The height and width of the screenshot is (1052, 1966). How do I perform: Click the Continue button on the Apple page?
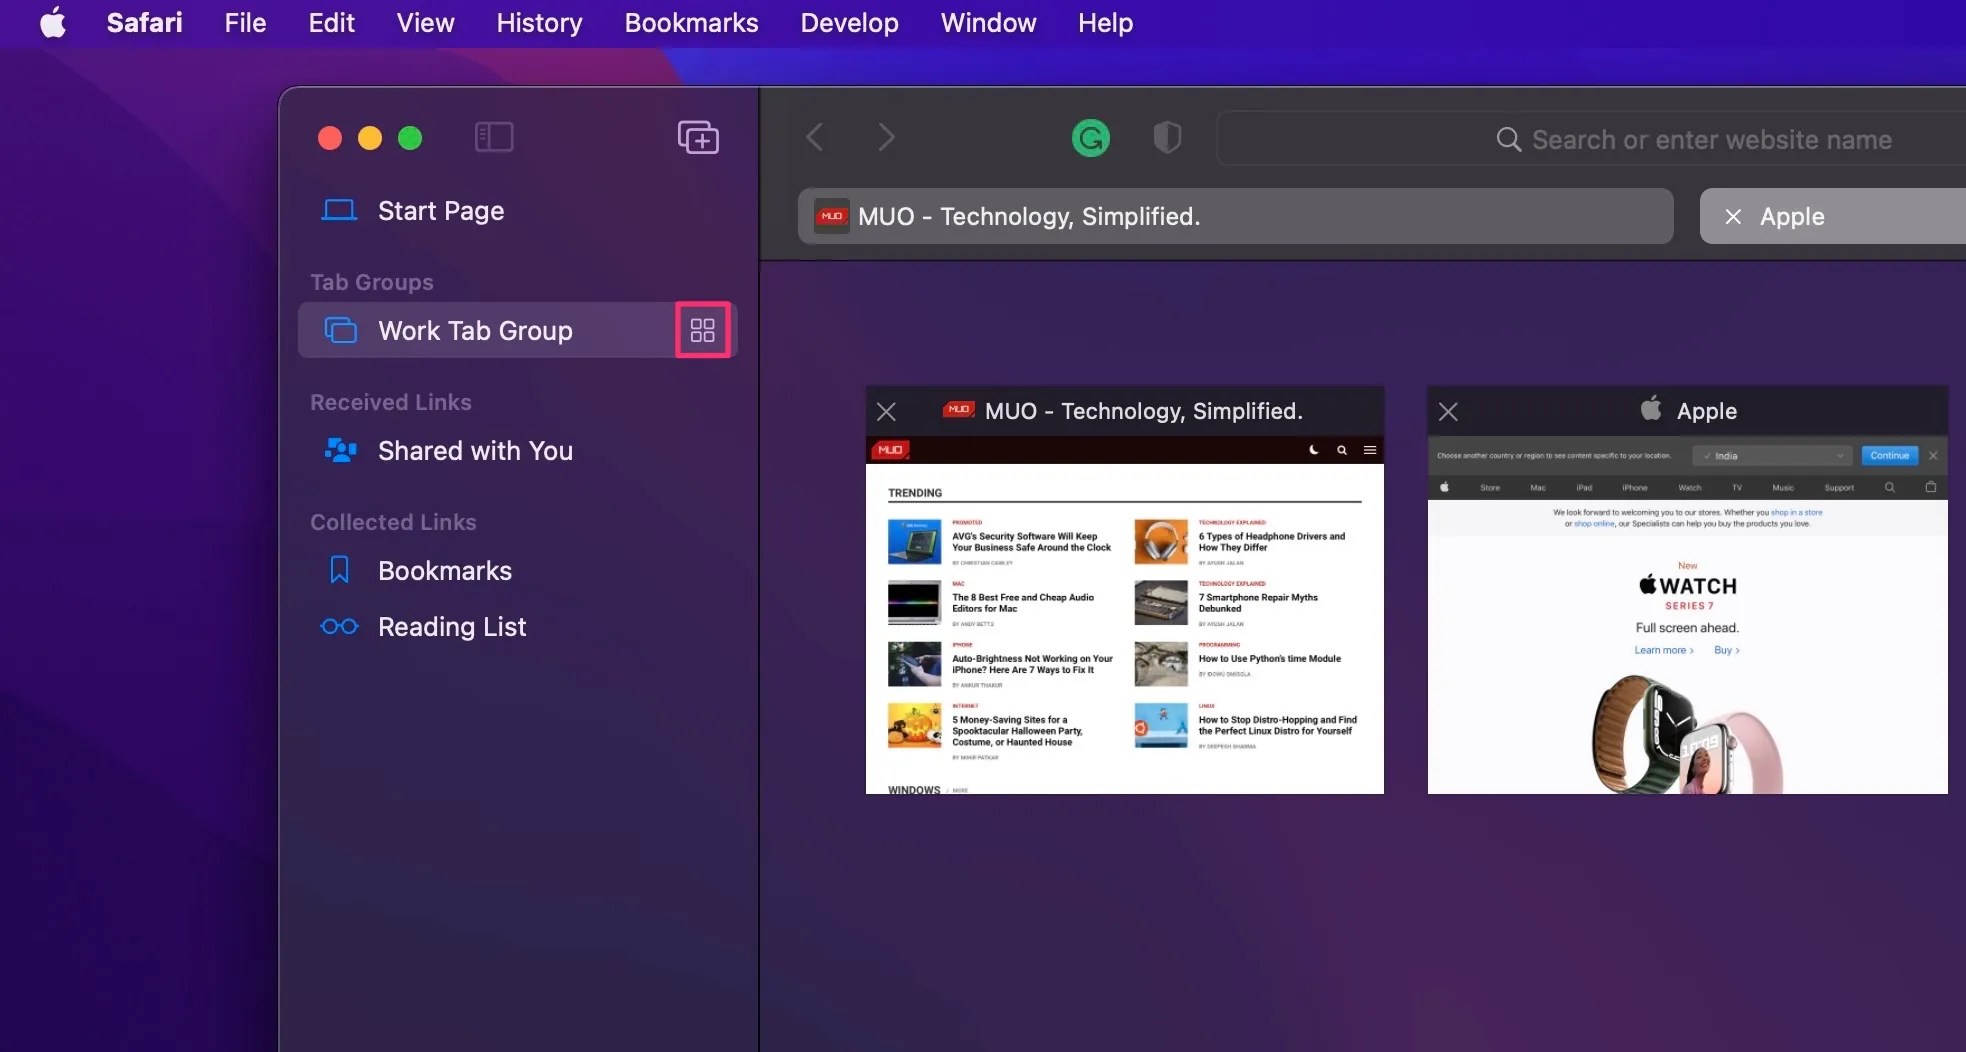click(1890, 455)
